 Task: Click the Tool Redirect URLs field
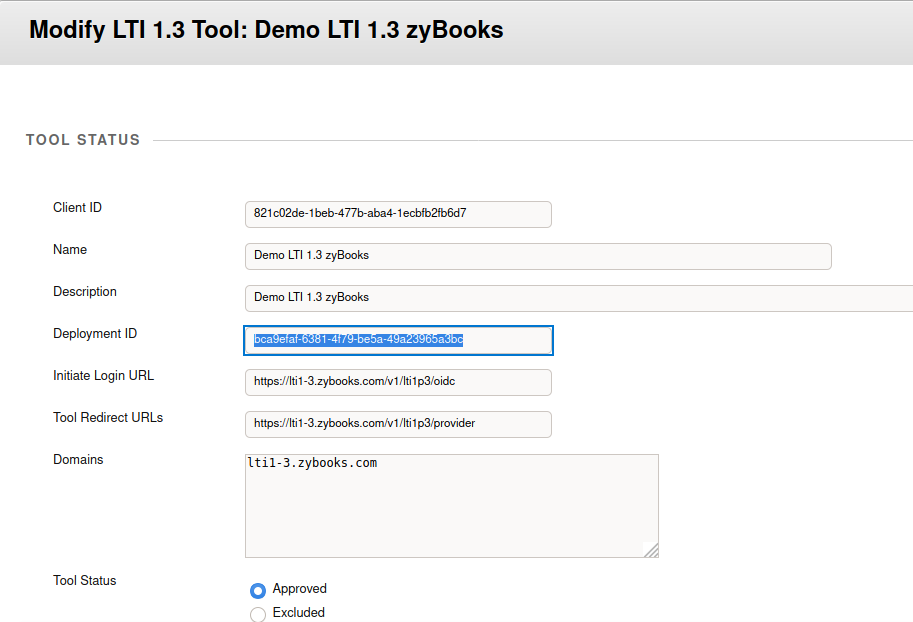[398, 424]
